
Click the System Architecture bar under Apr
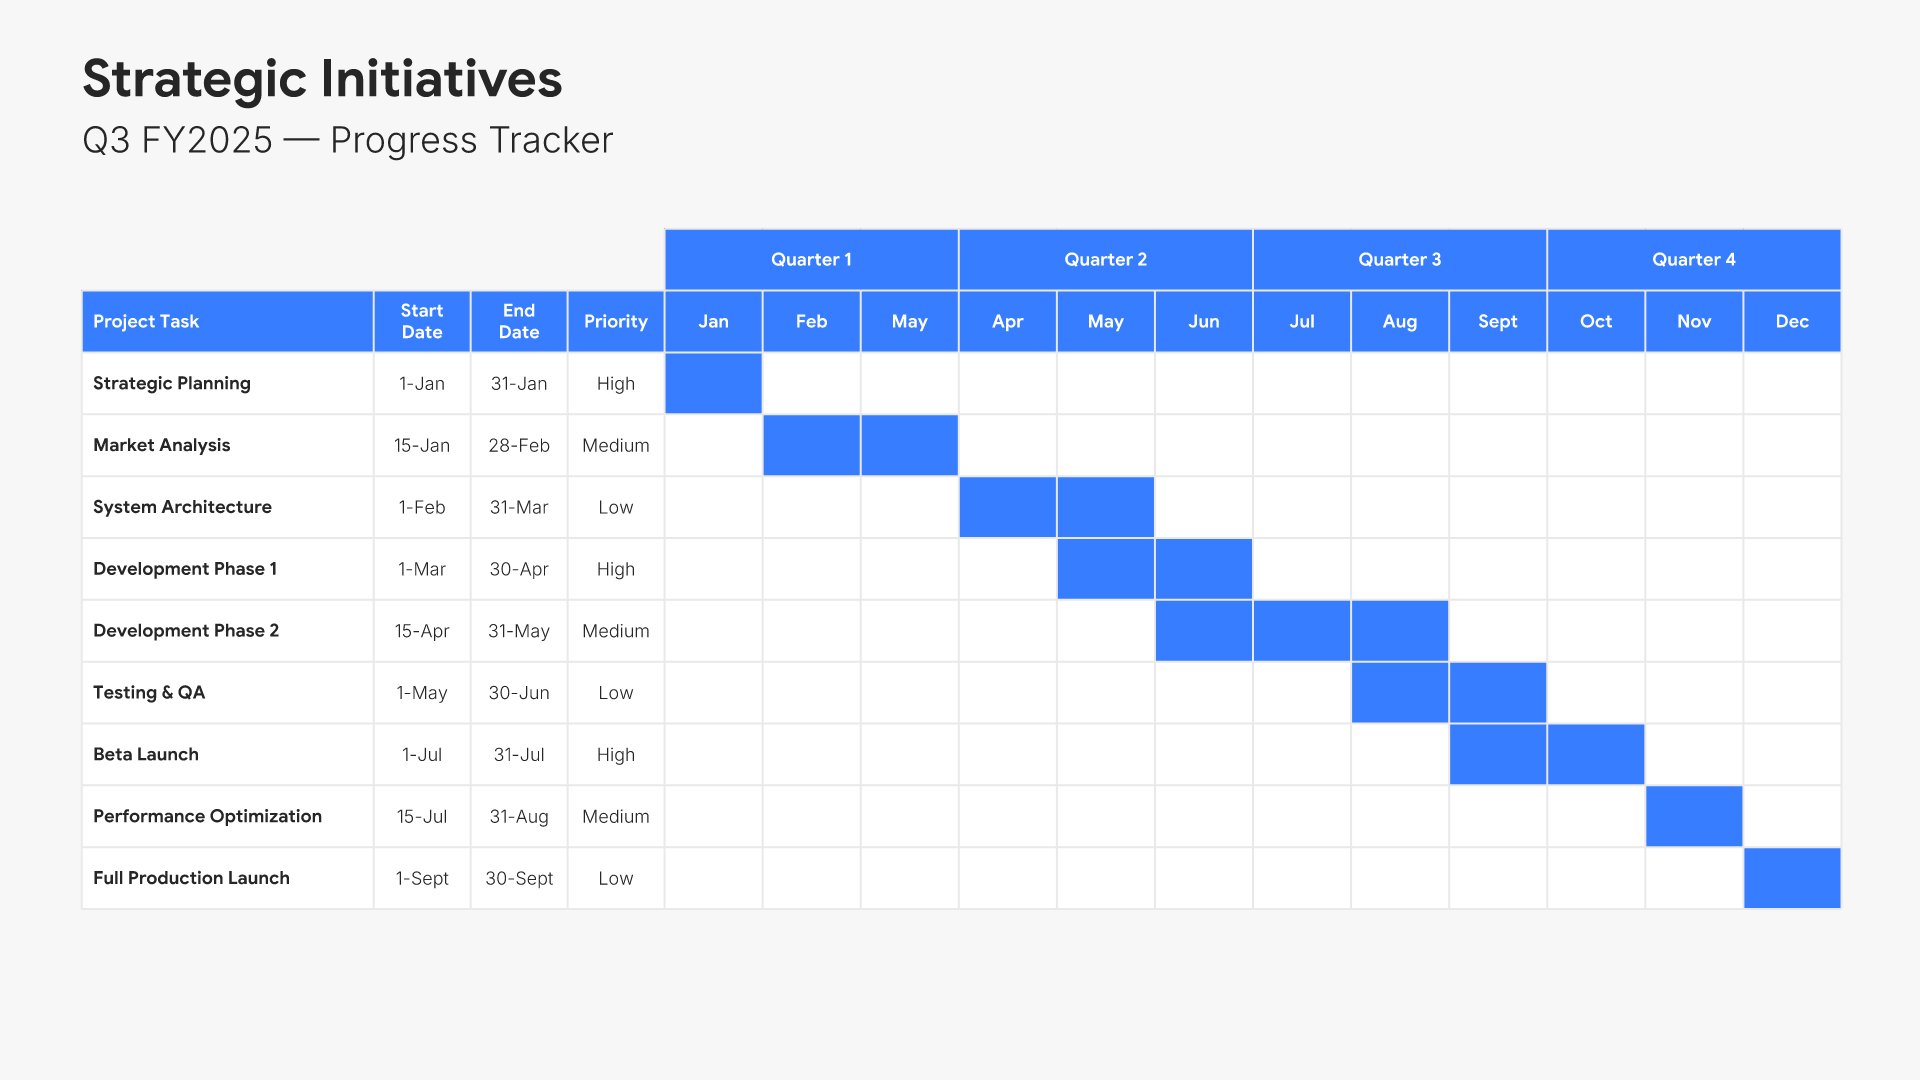tap(1007, 507)
